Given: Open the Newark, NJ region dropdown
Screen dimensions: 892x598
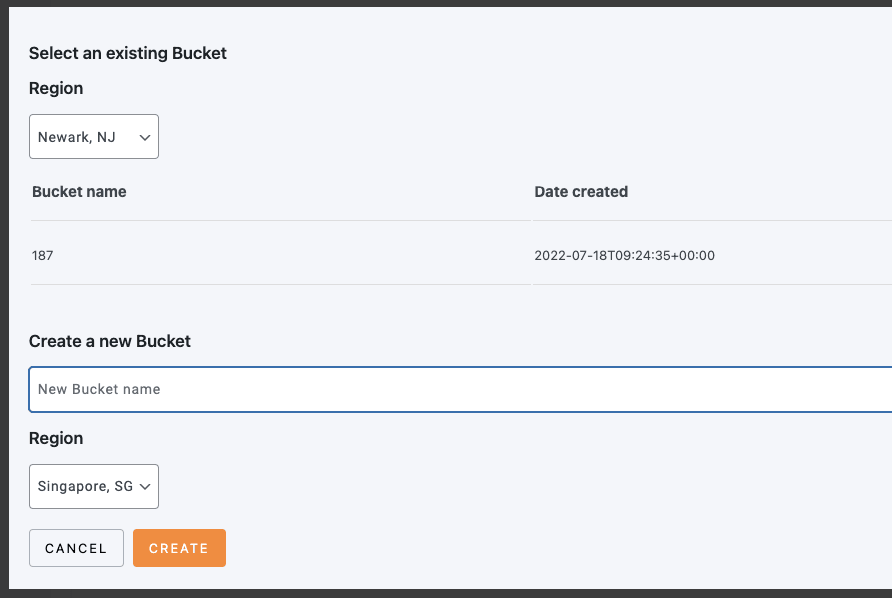Looking at the screenshot, I should pos(93,137).
